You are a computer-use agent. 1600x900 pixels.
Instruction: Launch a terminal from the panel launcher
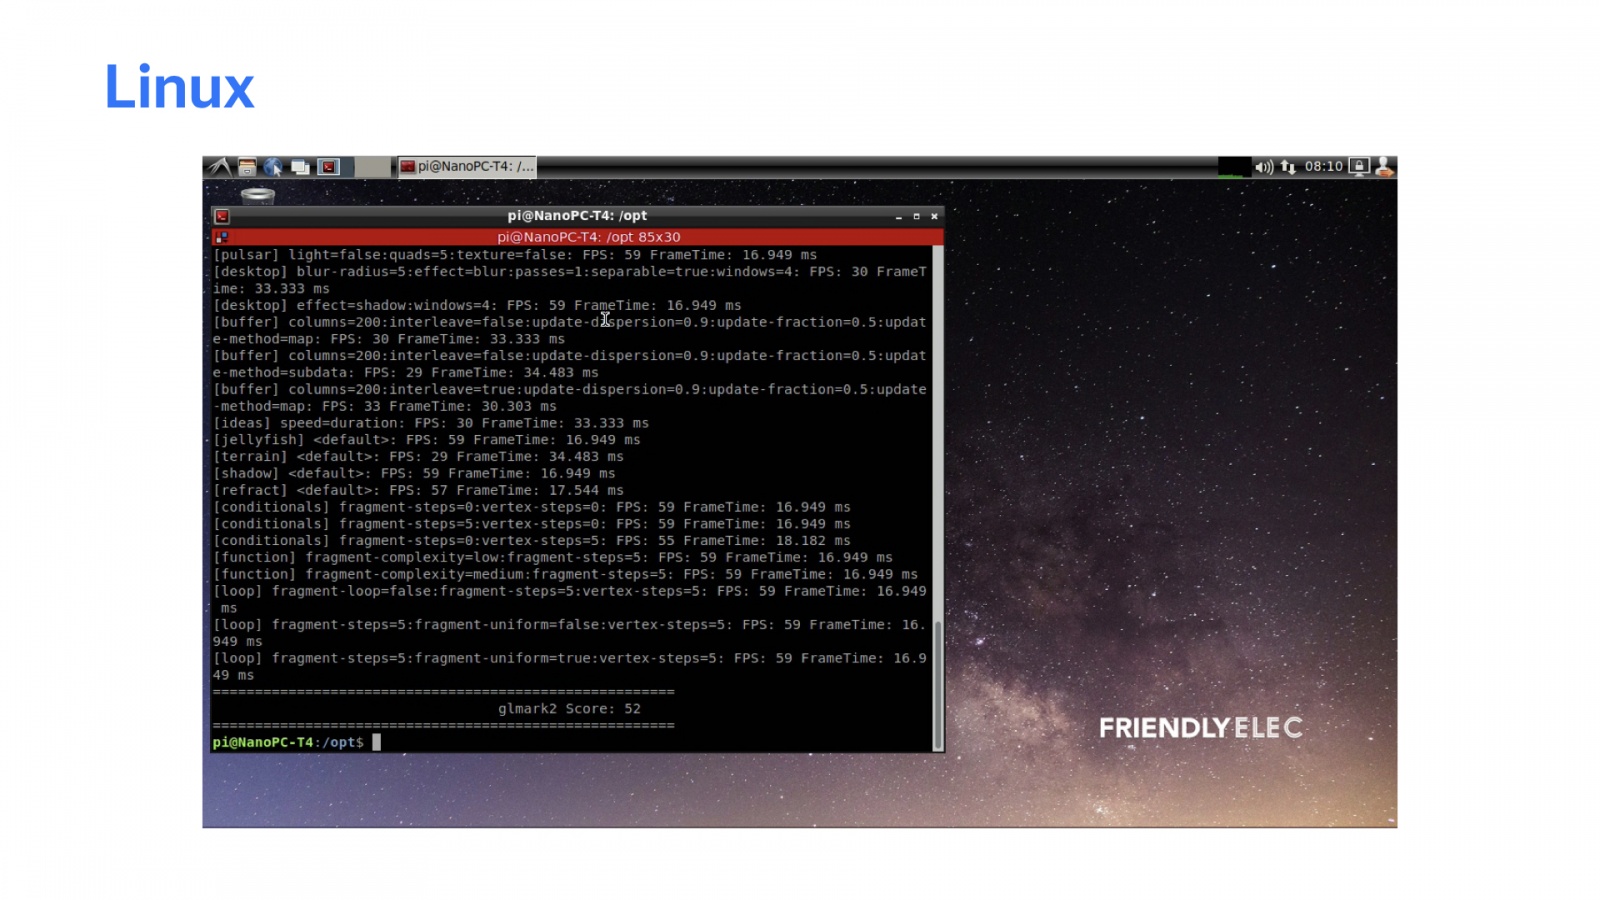tap(328, 167)
